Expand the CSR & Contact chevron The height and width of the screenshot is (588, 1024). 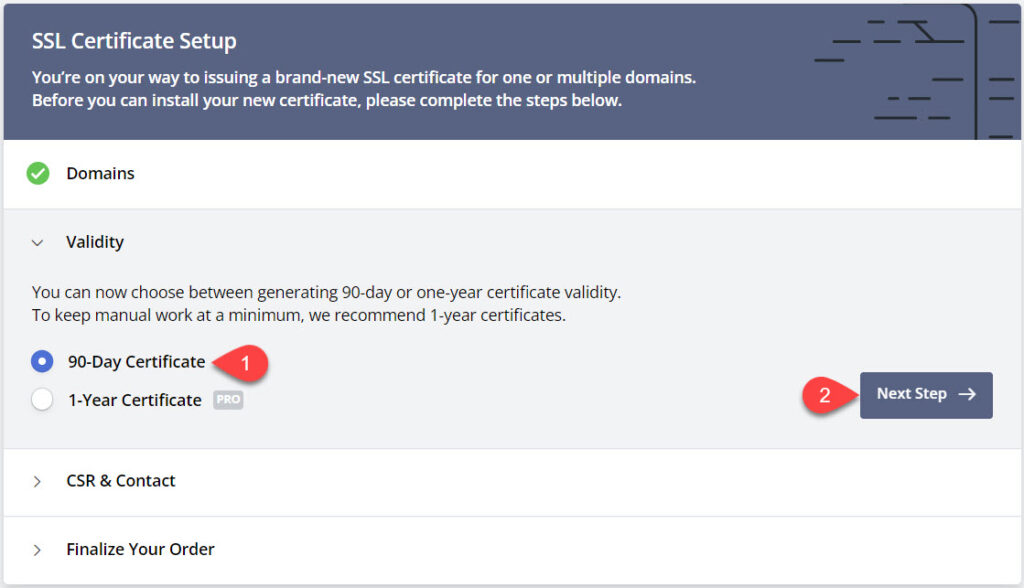(x=38, y=481)
